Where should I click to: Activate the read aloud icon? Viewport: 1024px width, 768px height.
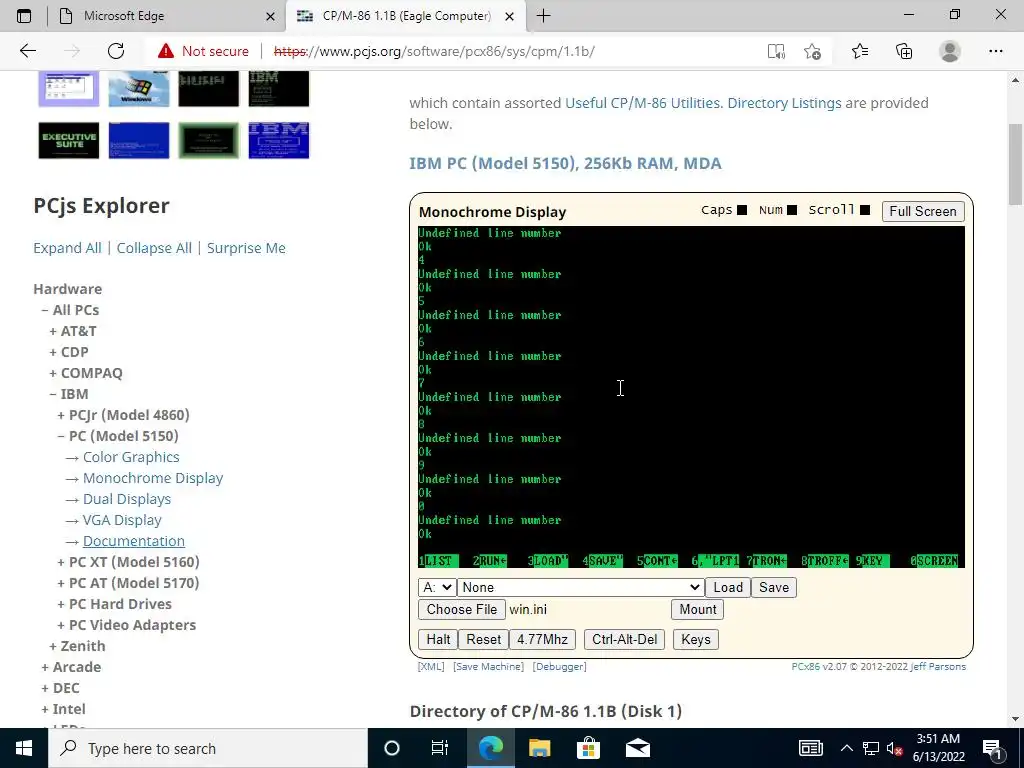[776, 51]
